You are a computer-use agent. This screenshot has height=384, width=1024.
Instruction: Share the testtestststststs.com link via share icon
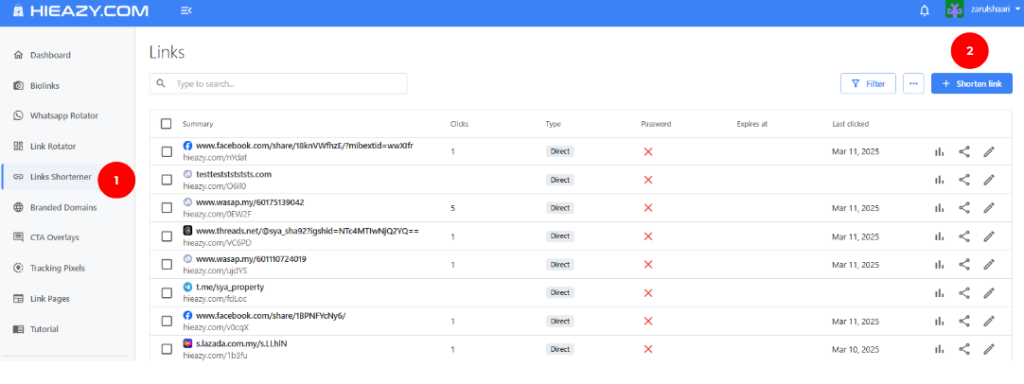(964, 180)
